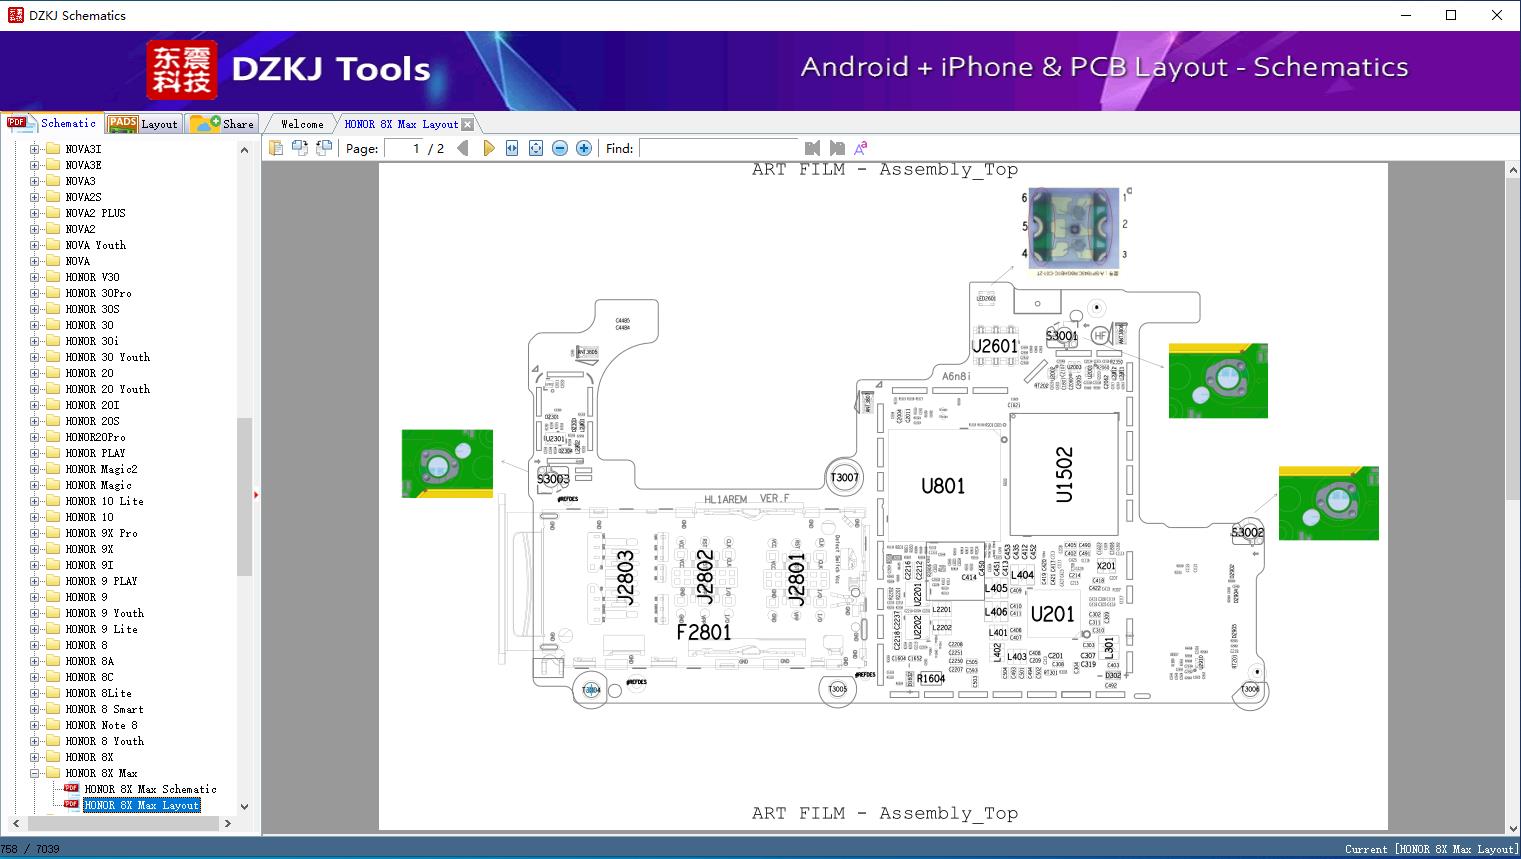
Task: Fit the whole page in view
Action: [x=536, y=148]
